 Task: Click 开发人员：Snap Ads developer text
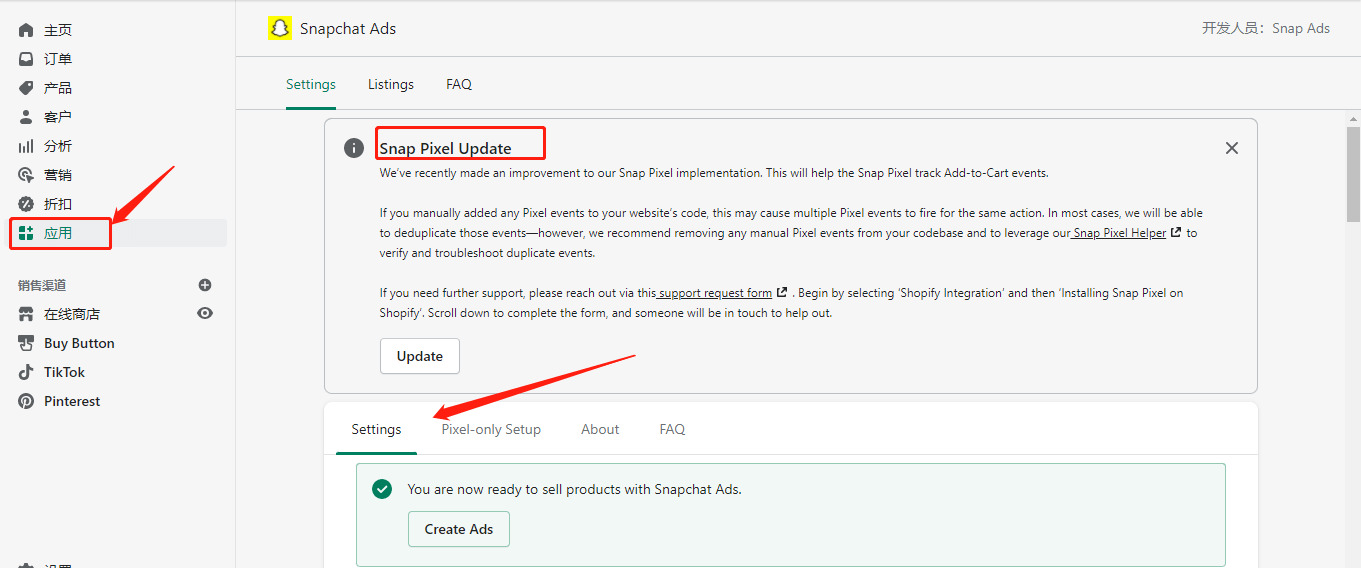1266,28
